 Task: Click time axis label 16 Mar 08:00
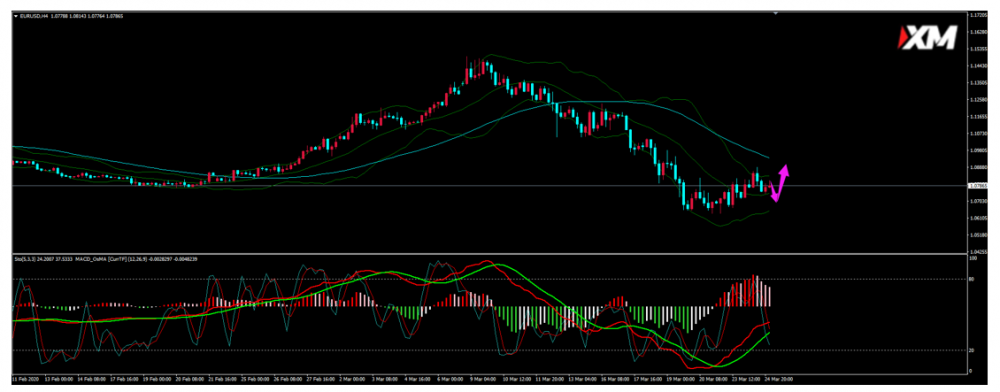tap(615, 379)
